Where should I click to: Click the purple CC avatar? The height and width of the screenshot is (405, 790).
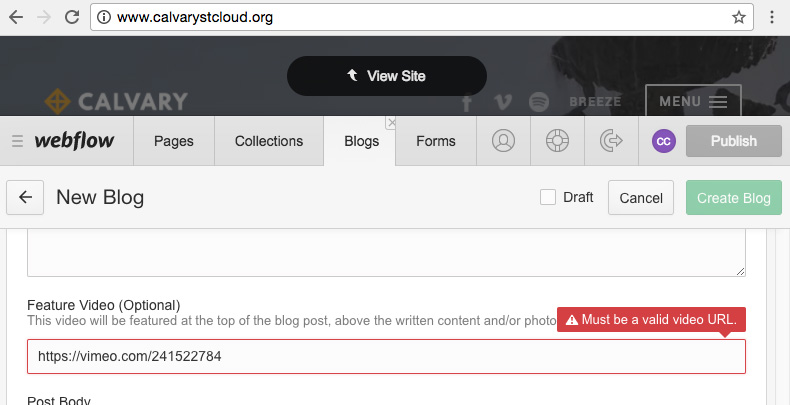(x=664, y=141)
